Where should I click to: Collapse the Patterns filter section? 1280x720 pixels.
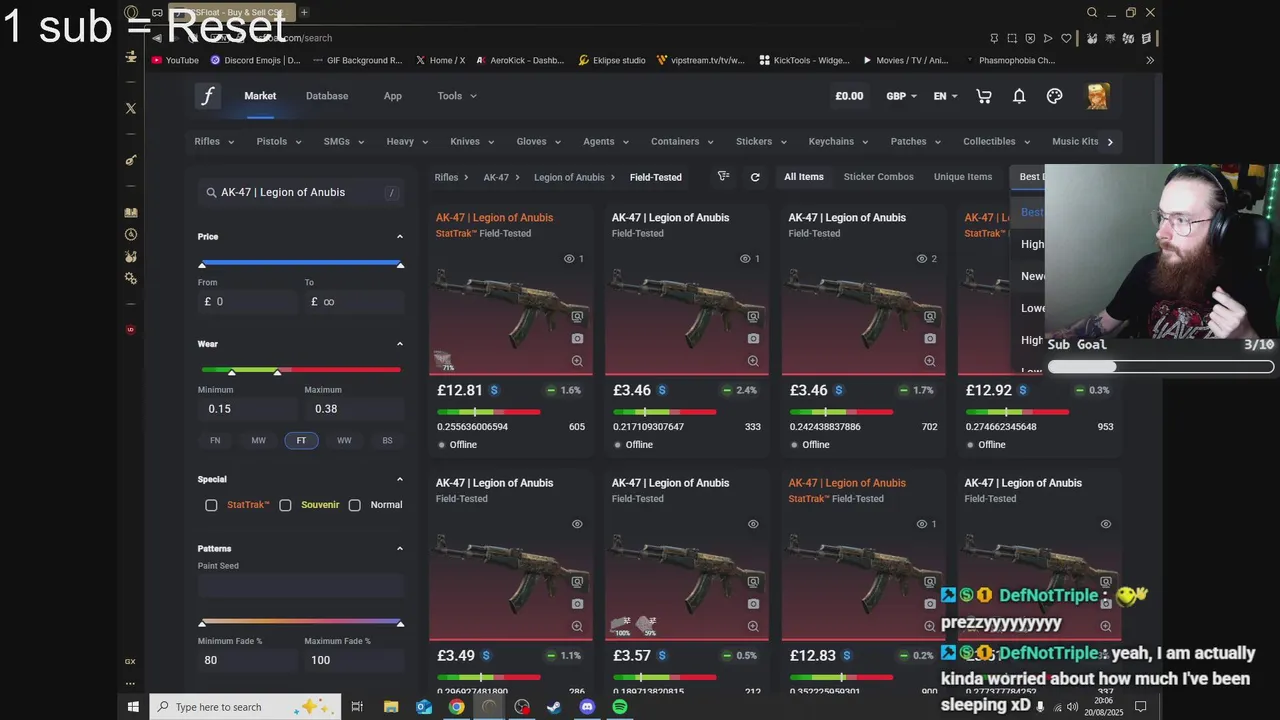coord(400,549)
